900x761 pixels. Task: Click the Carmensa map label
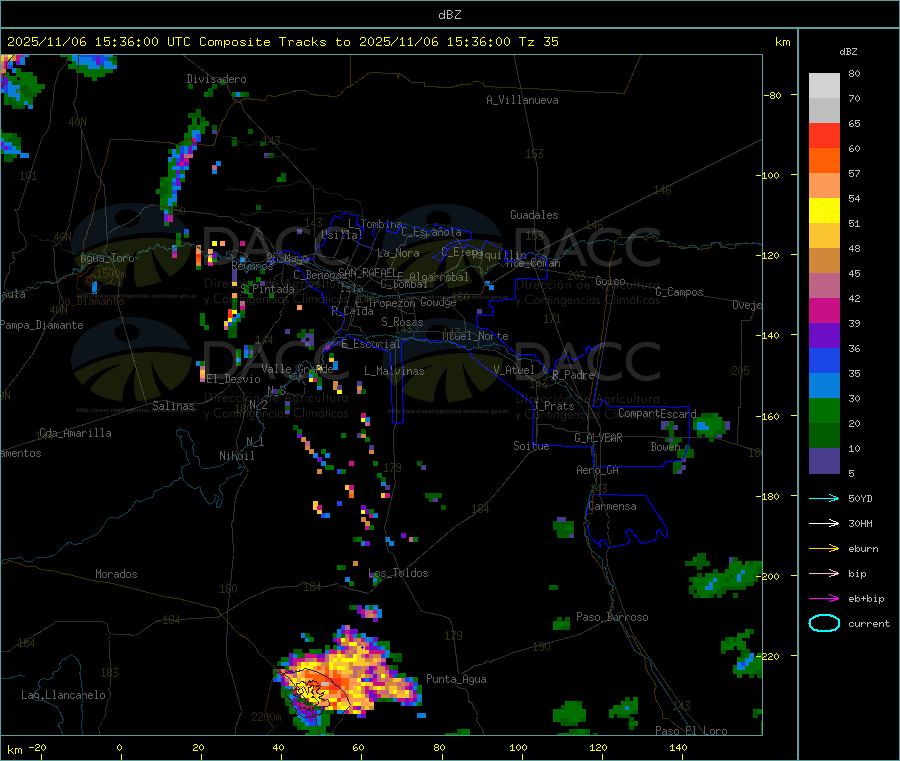(x=612, y=506)
